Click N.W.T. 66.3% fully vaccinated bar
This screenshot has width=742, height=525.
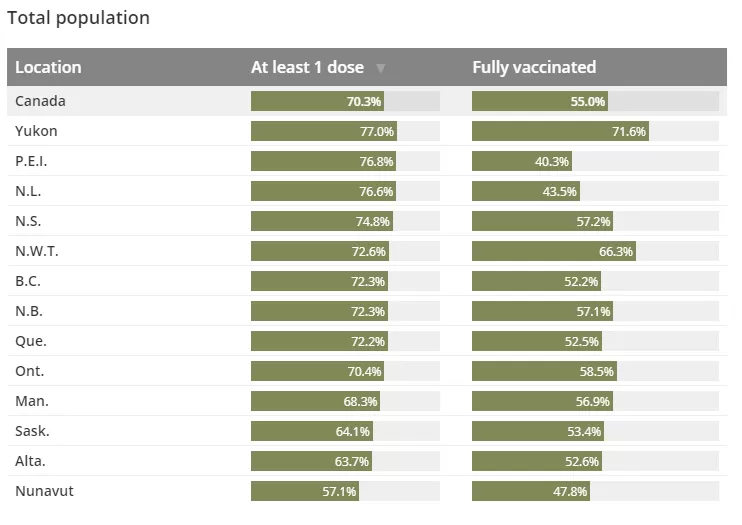554,251
